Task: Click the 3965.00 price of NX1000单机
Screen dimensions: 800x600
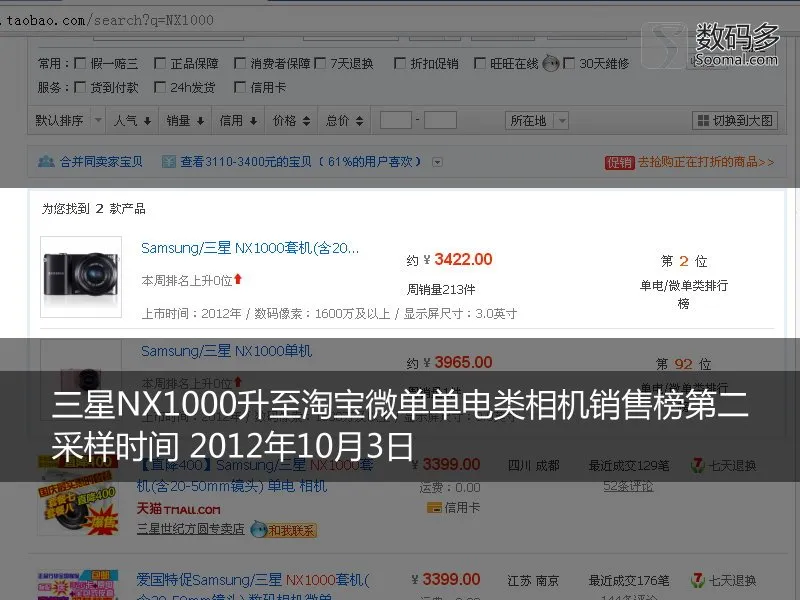Action: click(463, 363)
